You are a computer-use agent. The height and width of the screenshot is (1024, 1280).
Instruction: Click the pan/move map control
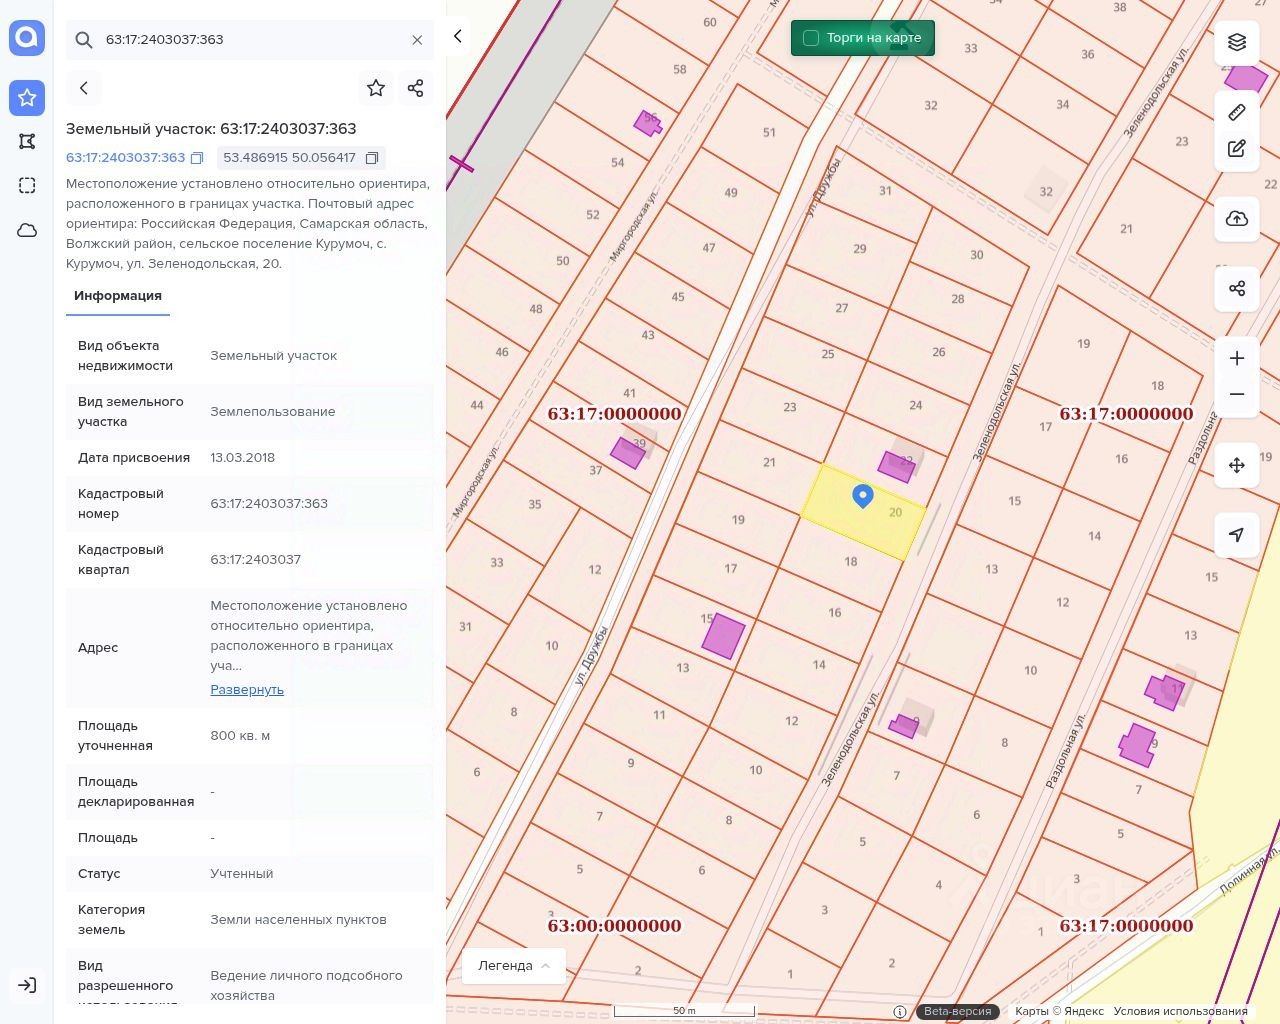pyautogui.click(x=1237, y=465)
